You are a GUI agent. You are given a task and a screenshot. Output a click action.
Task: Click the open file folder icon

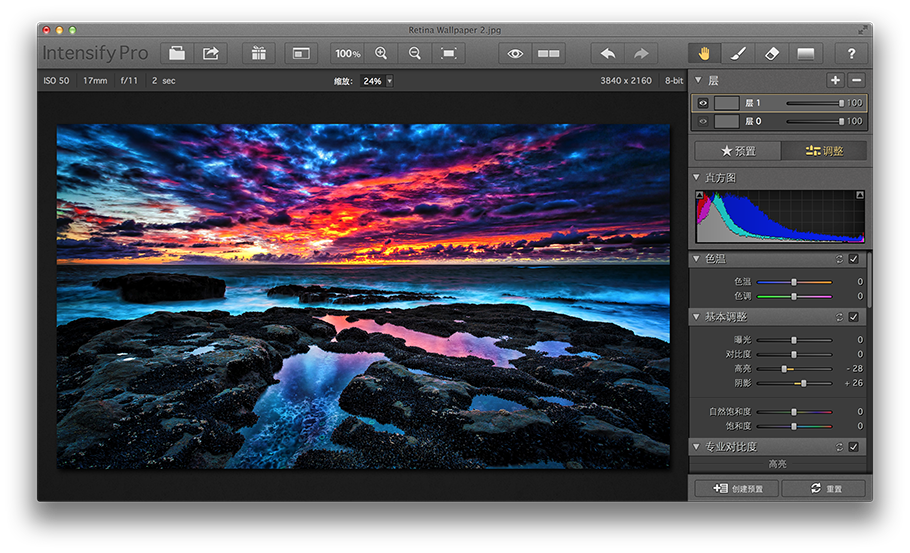coord(177,54)
